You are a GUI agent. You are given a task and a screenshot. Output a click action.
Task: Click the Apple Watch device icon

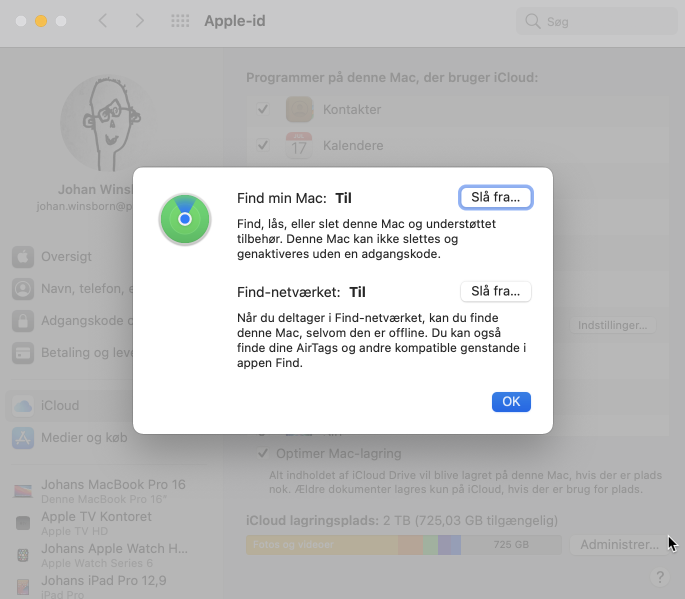(x=23, y=555)
